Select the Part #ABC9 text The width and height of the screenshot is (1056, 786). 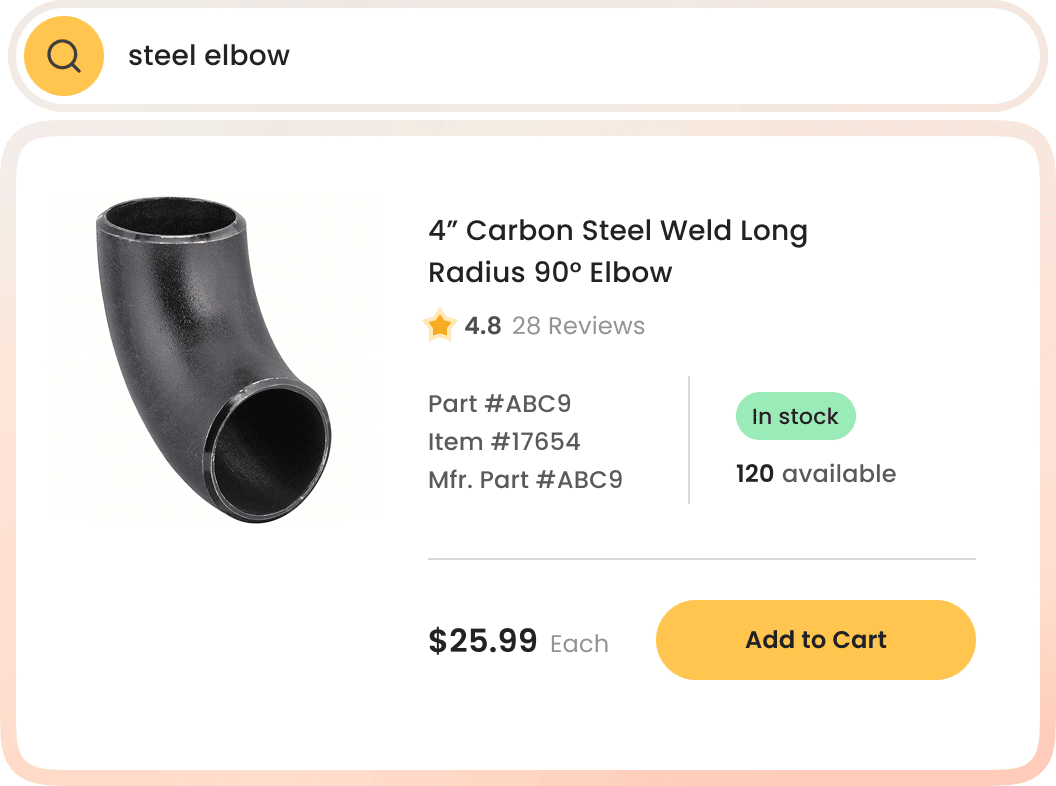499,403
